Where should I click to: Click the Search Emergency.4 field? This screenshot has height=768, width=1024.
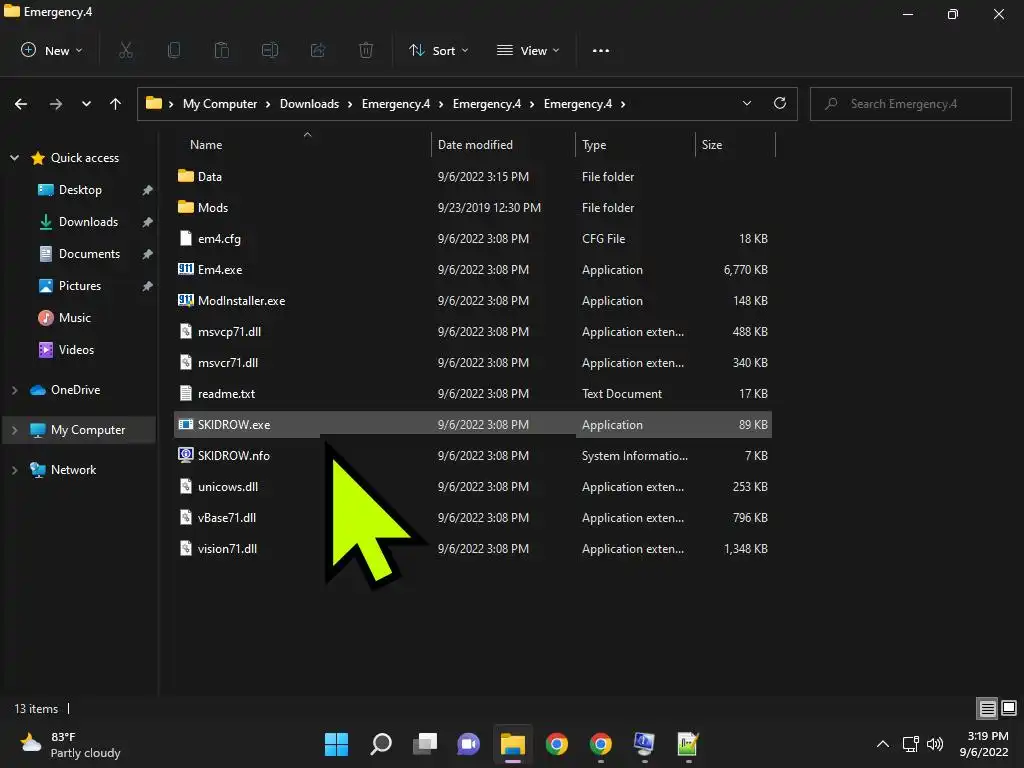910,104
